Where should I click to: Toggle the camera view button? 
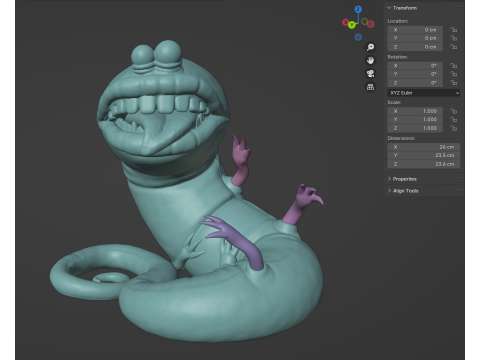coord(370,73)
